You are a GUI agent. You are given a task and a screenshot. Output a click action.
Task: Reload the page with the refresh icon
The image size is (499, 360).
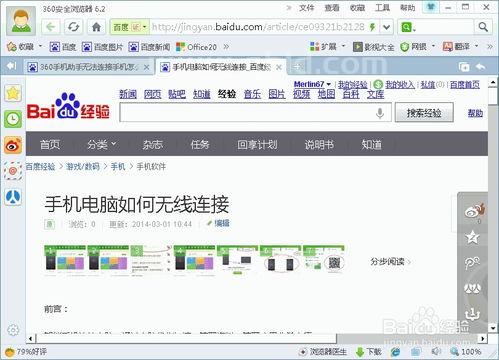click(73, 27)
